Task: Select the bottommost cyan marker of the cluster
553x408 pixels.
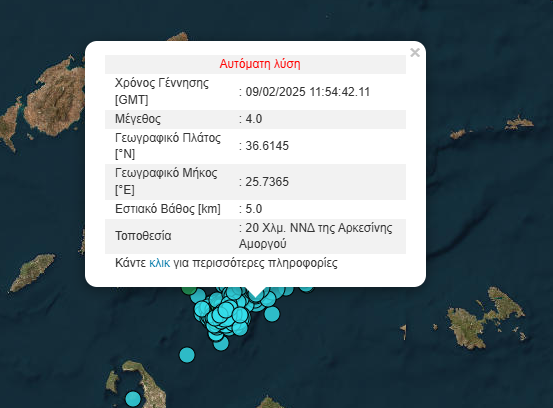Action: (x=221, y=343)
